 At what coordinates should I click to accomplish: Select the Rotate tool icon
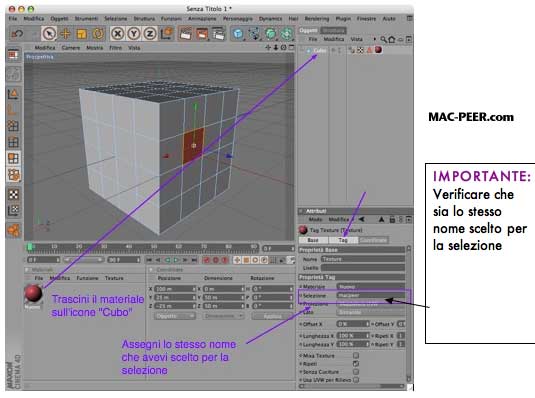pos(98,33)
